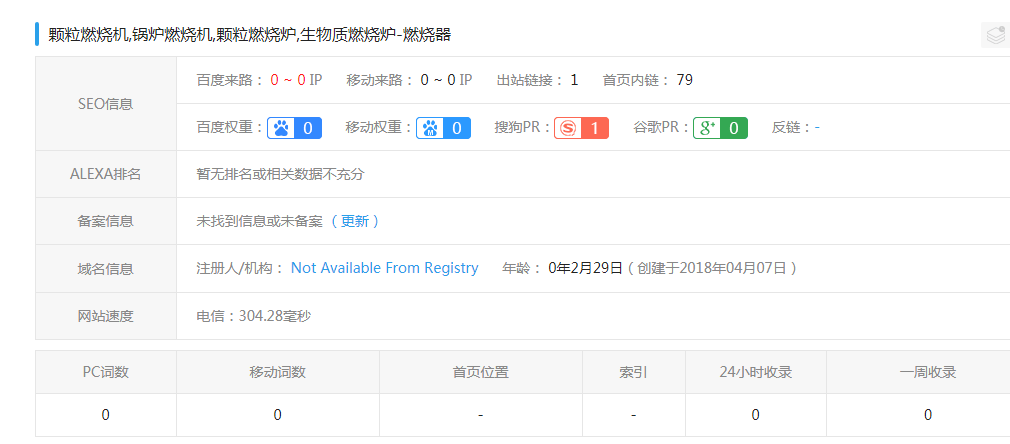The image size is (1010, 444).
Task: Click the Sogou S icon beside 搜狗PR
Action: pyautogui.click(x=568, y=128)
